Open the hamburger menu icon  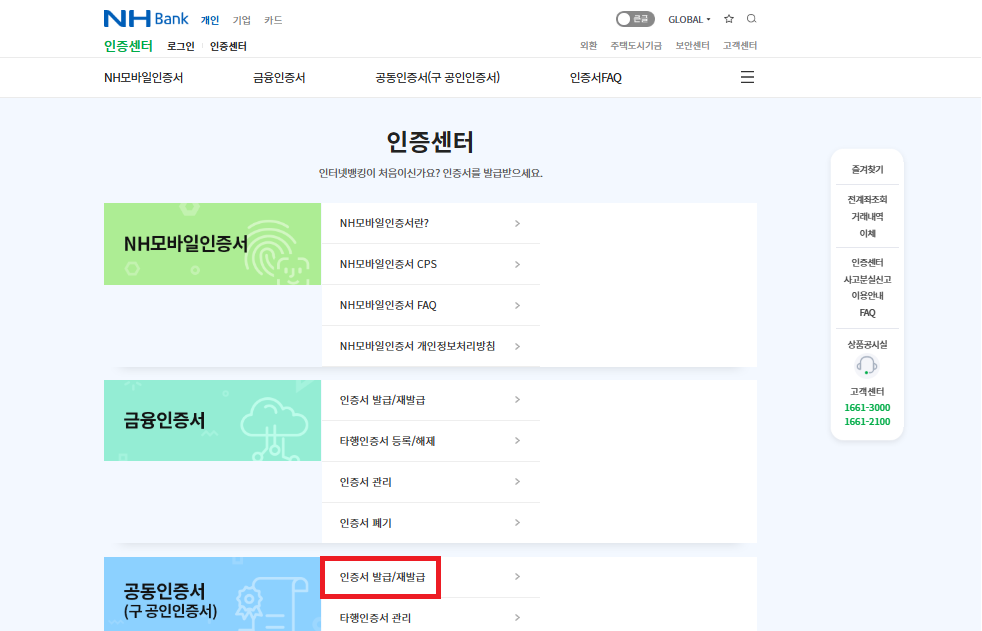[x=747, y=76]
